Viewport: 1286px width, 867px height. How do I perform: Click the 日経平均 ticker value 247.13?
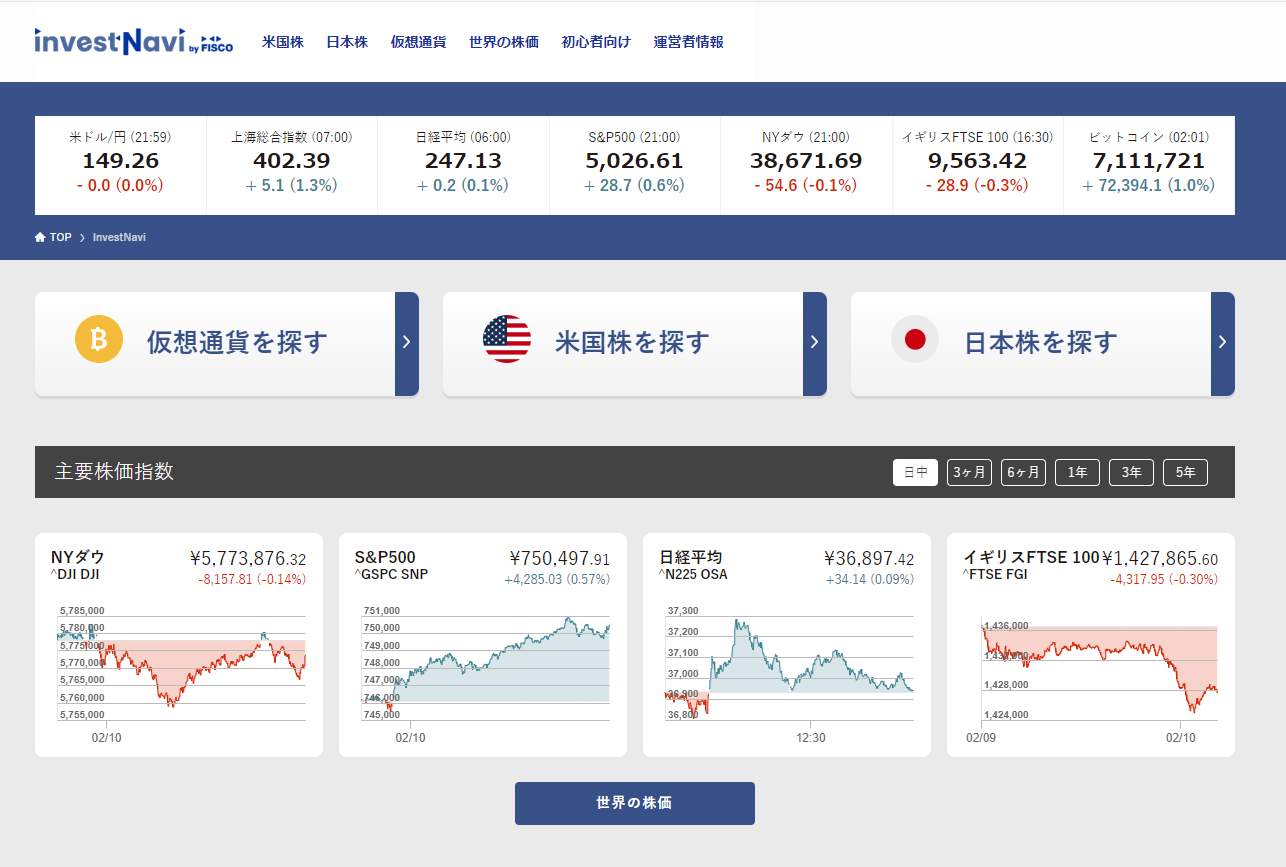463,161
